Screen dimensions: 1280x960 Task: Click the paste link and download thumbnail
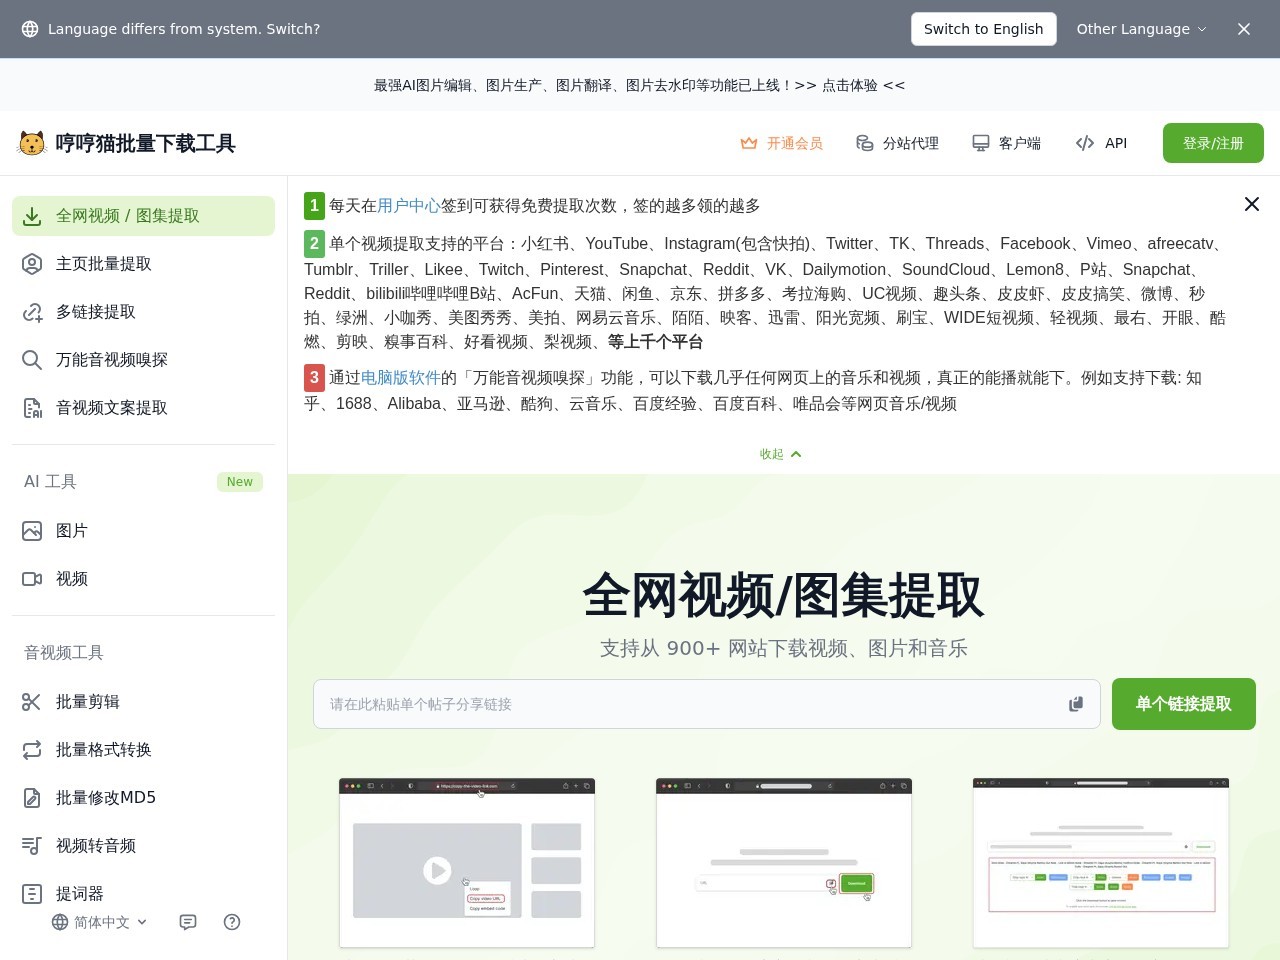click(x=784, y=862)
